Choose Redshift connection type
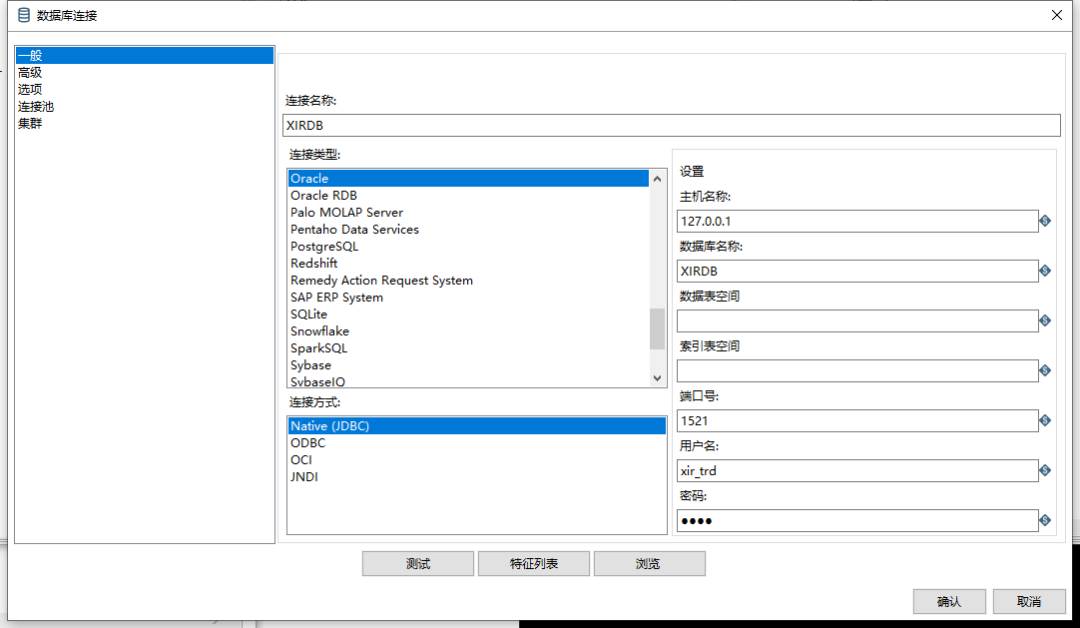Viewport: 1080px width, 628px height. pyautogui.click(x=314, y=263)
